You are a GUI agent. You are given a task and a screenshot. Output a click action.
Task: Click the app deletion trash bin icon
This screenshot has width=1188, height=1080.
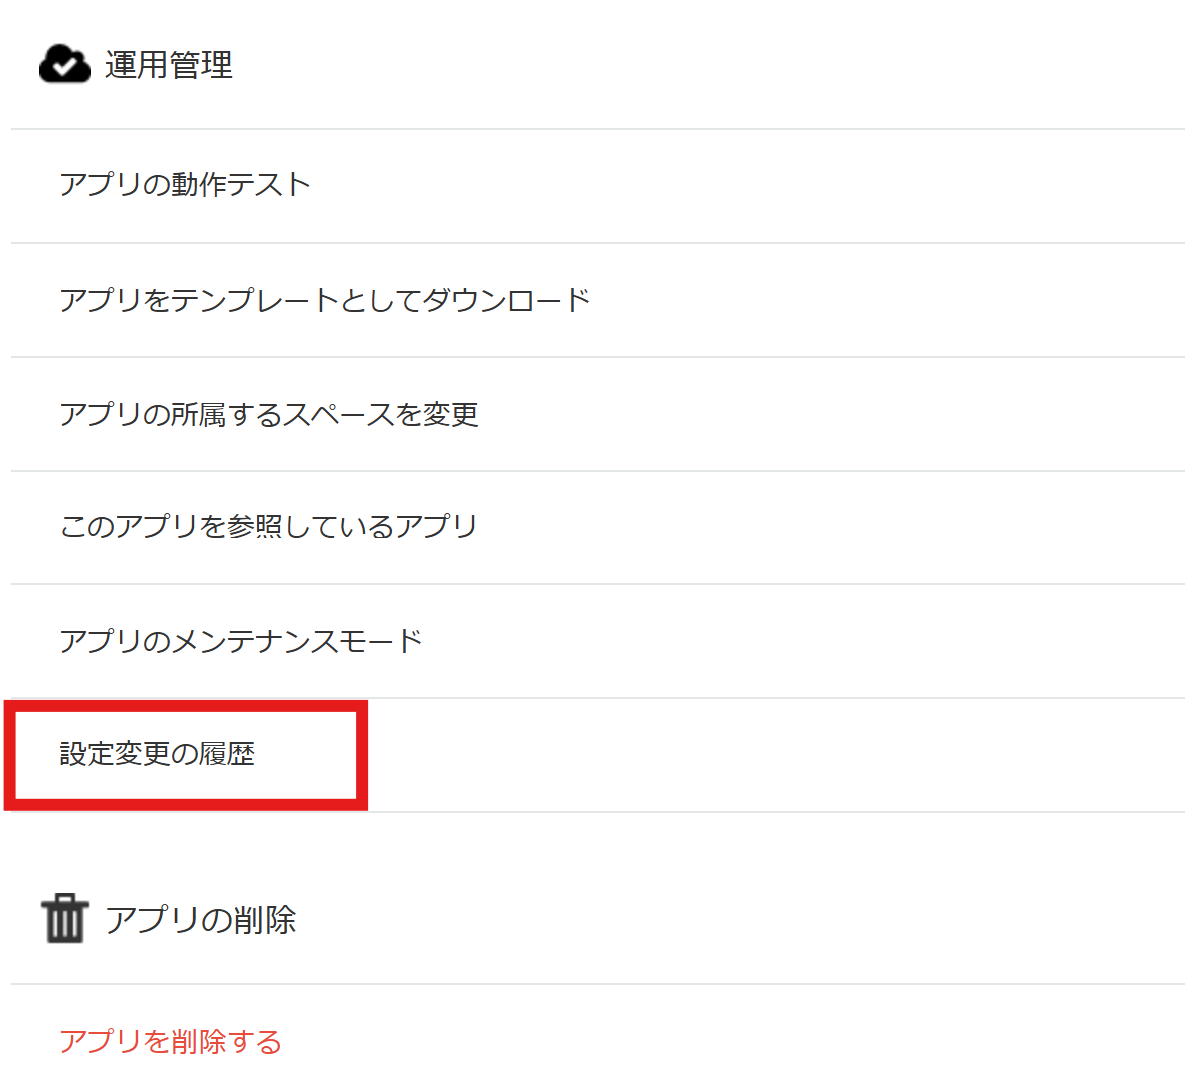pos(65,918)
